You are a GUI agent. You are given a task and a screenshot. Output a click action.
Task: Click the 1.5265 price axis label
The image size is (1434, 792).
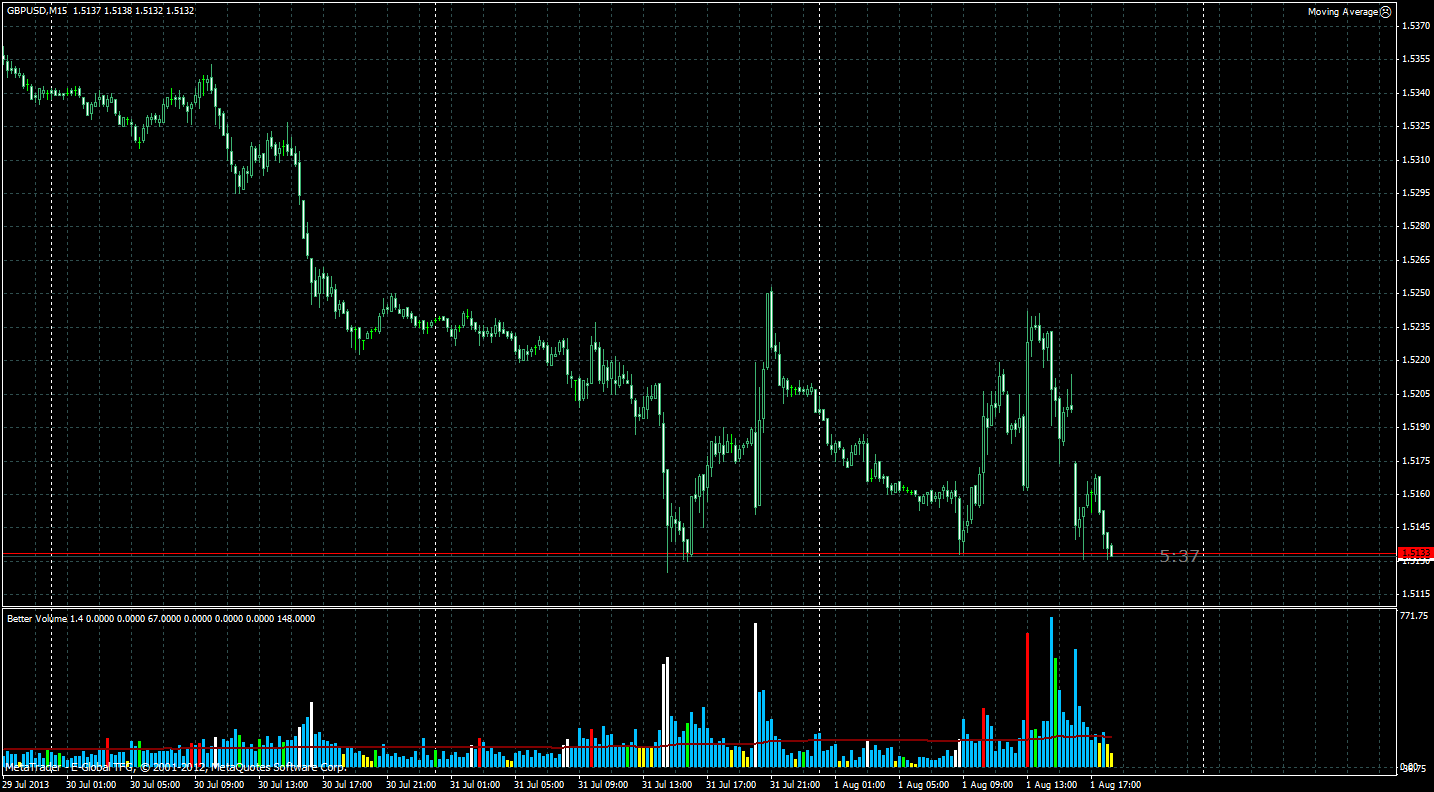pyautogui.click(x=1415, y=260)
